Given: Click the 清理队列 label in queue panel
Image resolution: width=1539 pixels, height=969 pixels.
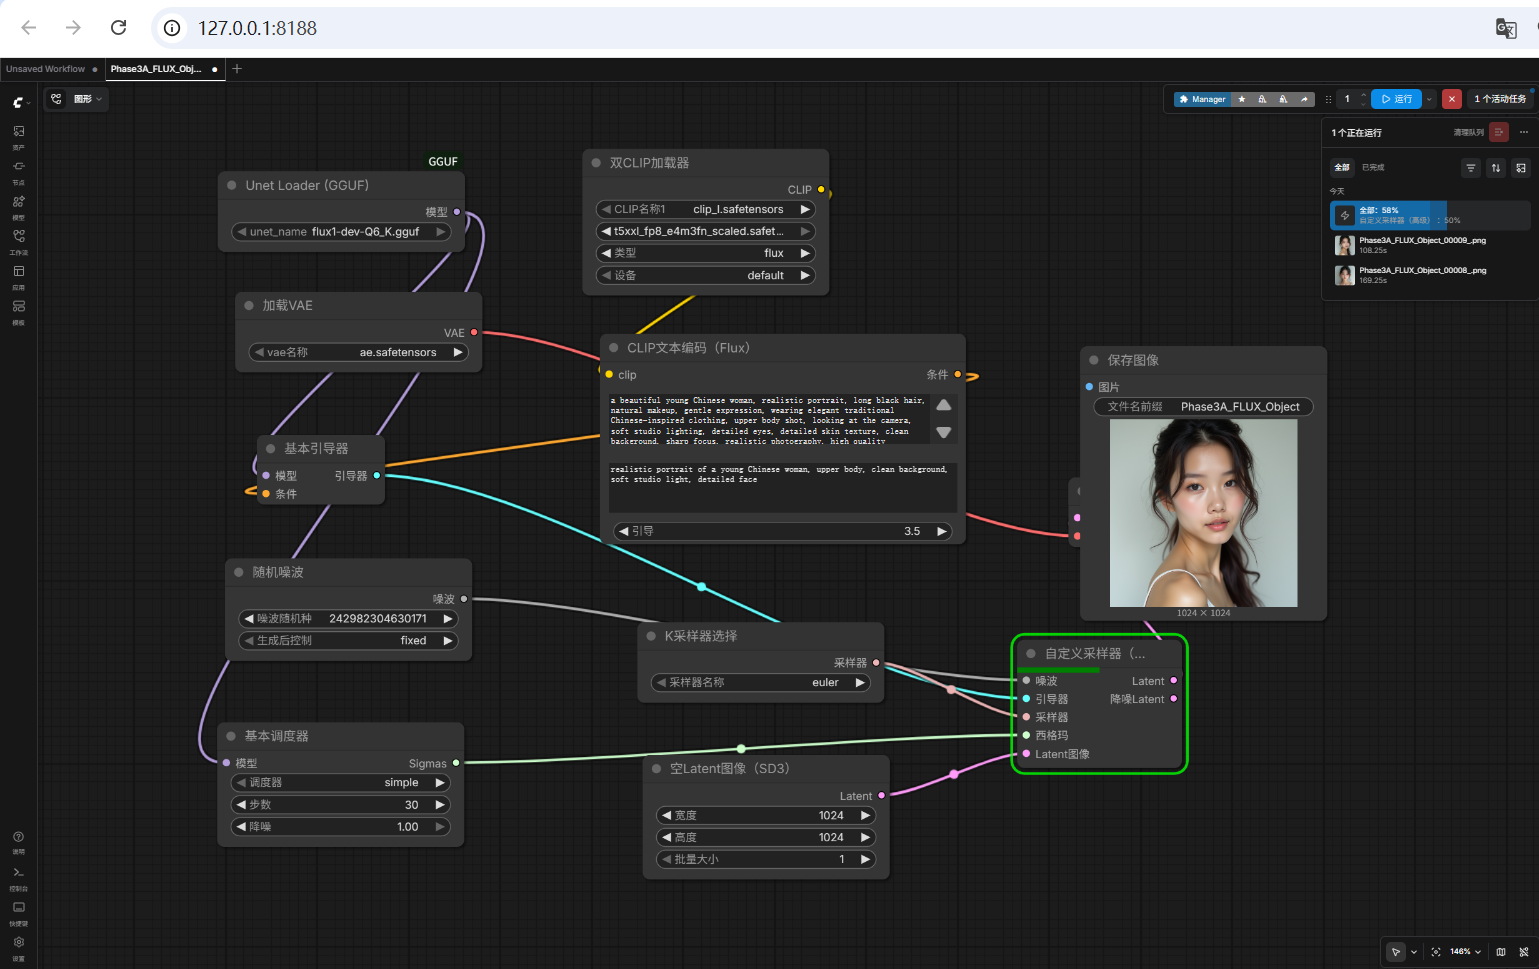Looking at the screenshot, I should click(1469, 132).
